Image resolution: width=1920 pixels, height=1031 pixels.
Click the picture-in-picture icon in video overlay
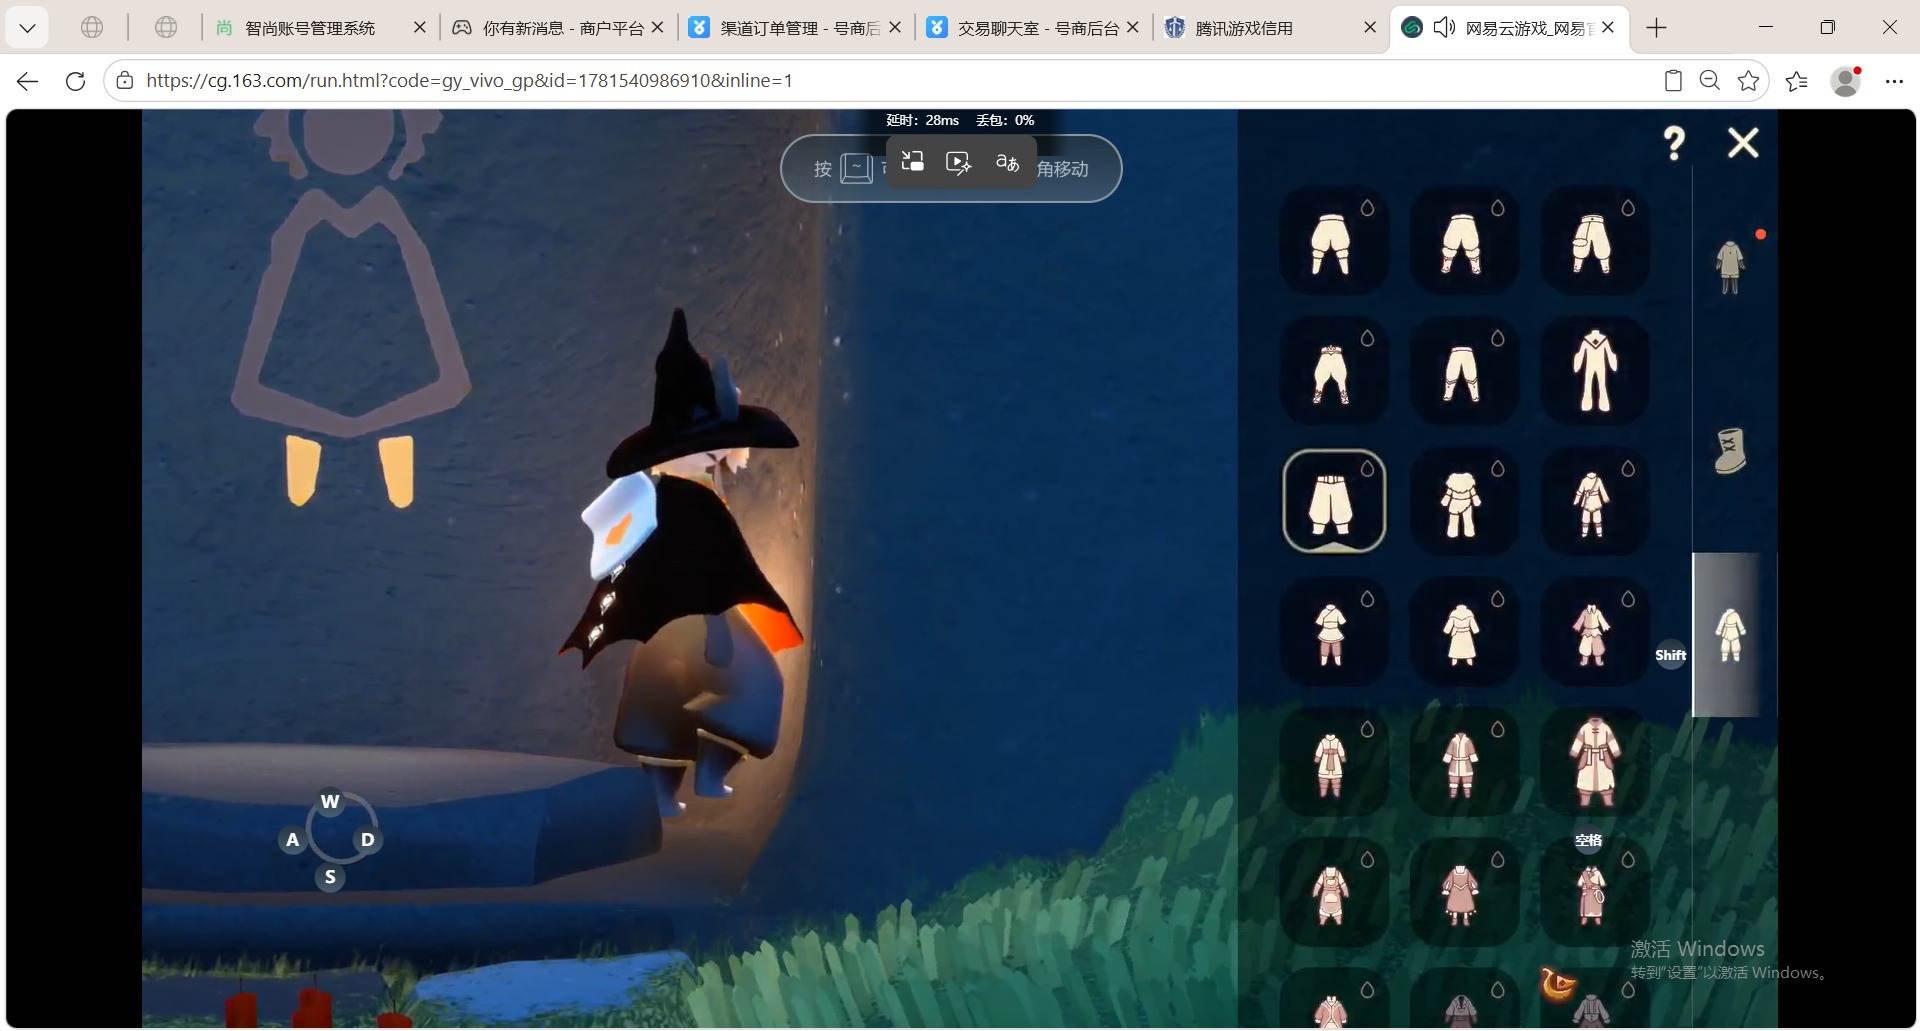tap(912, 162)
